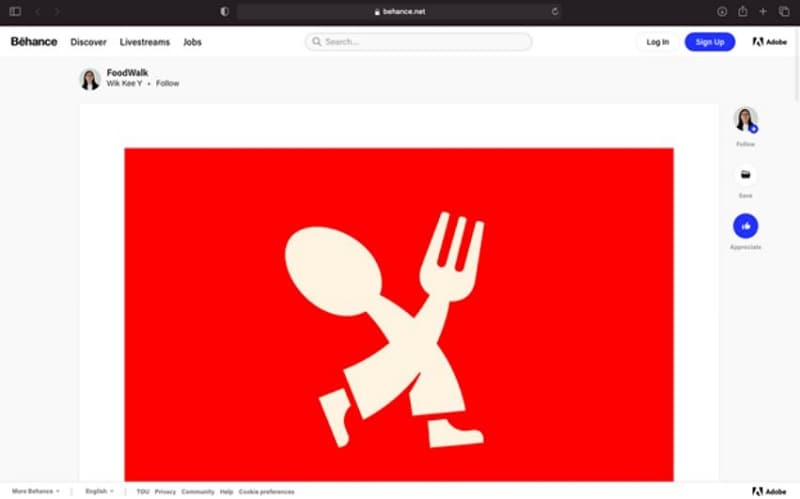Screen dimensions: 800x499
Task: Expand the More Behance footer dropdown
Action: point(36,491)
